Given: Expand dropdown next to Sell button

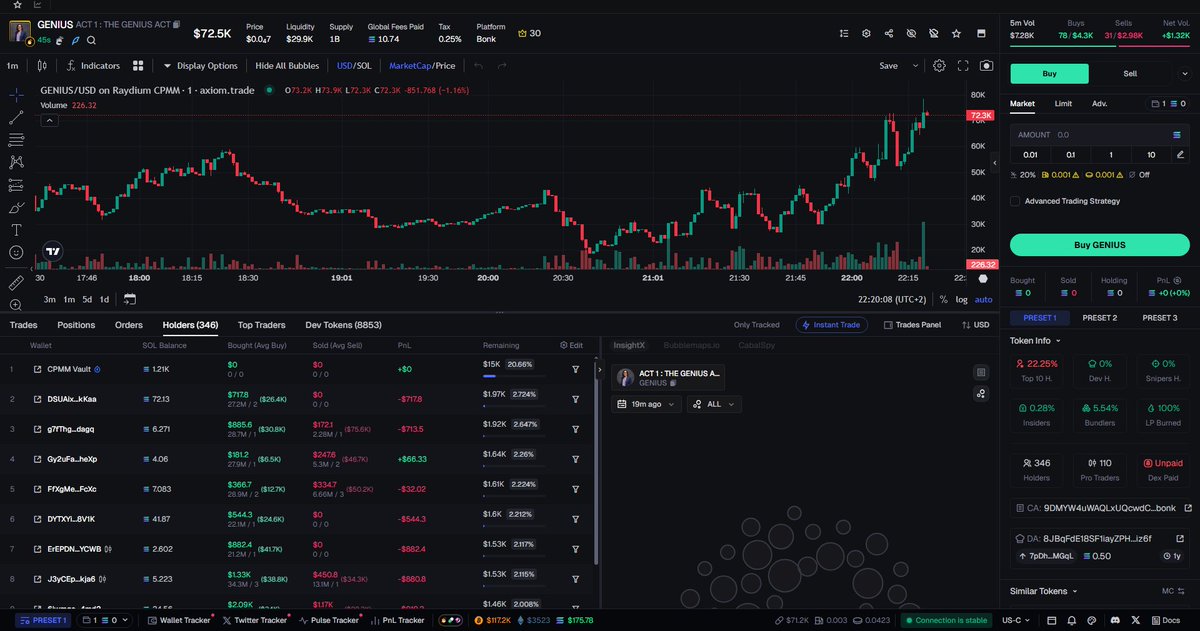Looking at the screenshot, I should [x=1184, y=73].
